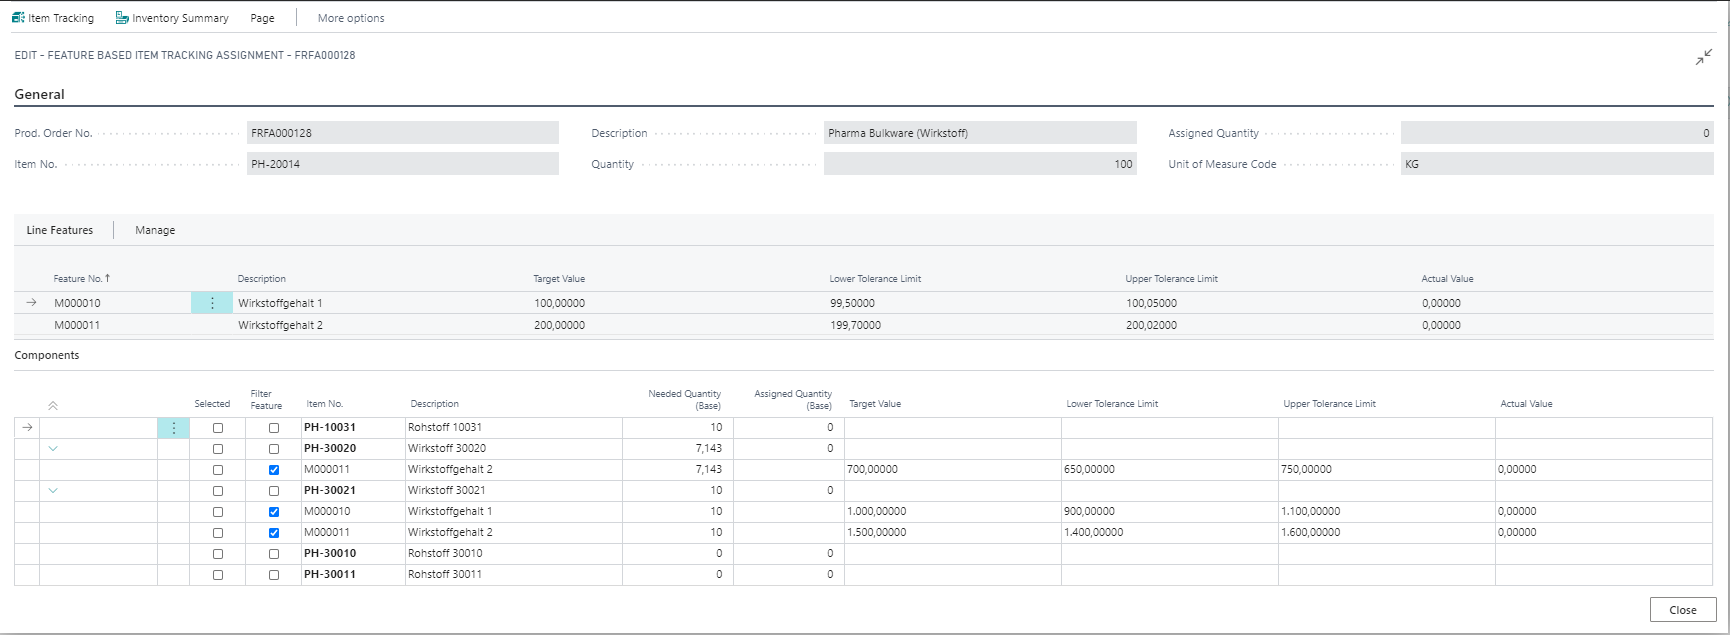The height and width of the screenshot is (635, 1730).
Task: Click Lower Tolerance Limit value 99,50000
Action: click(852, 303)
